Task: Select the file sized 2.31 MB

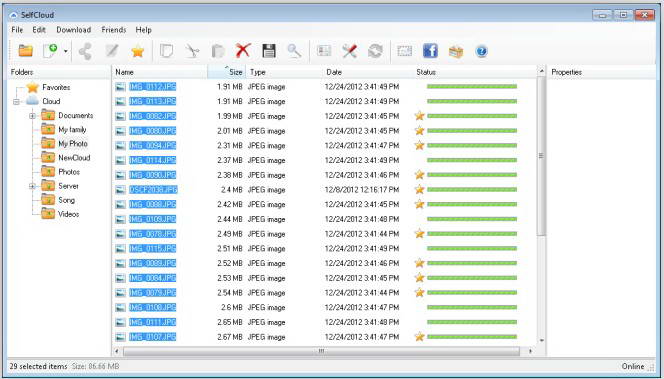Action: coord(152,146)
